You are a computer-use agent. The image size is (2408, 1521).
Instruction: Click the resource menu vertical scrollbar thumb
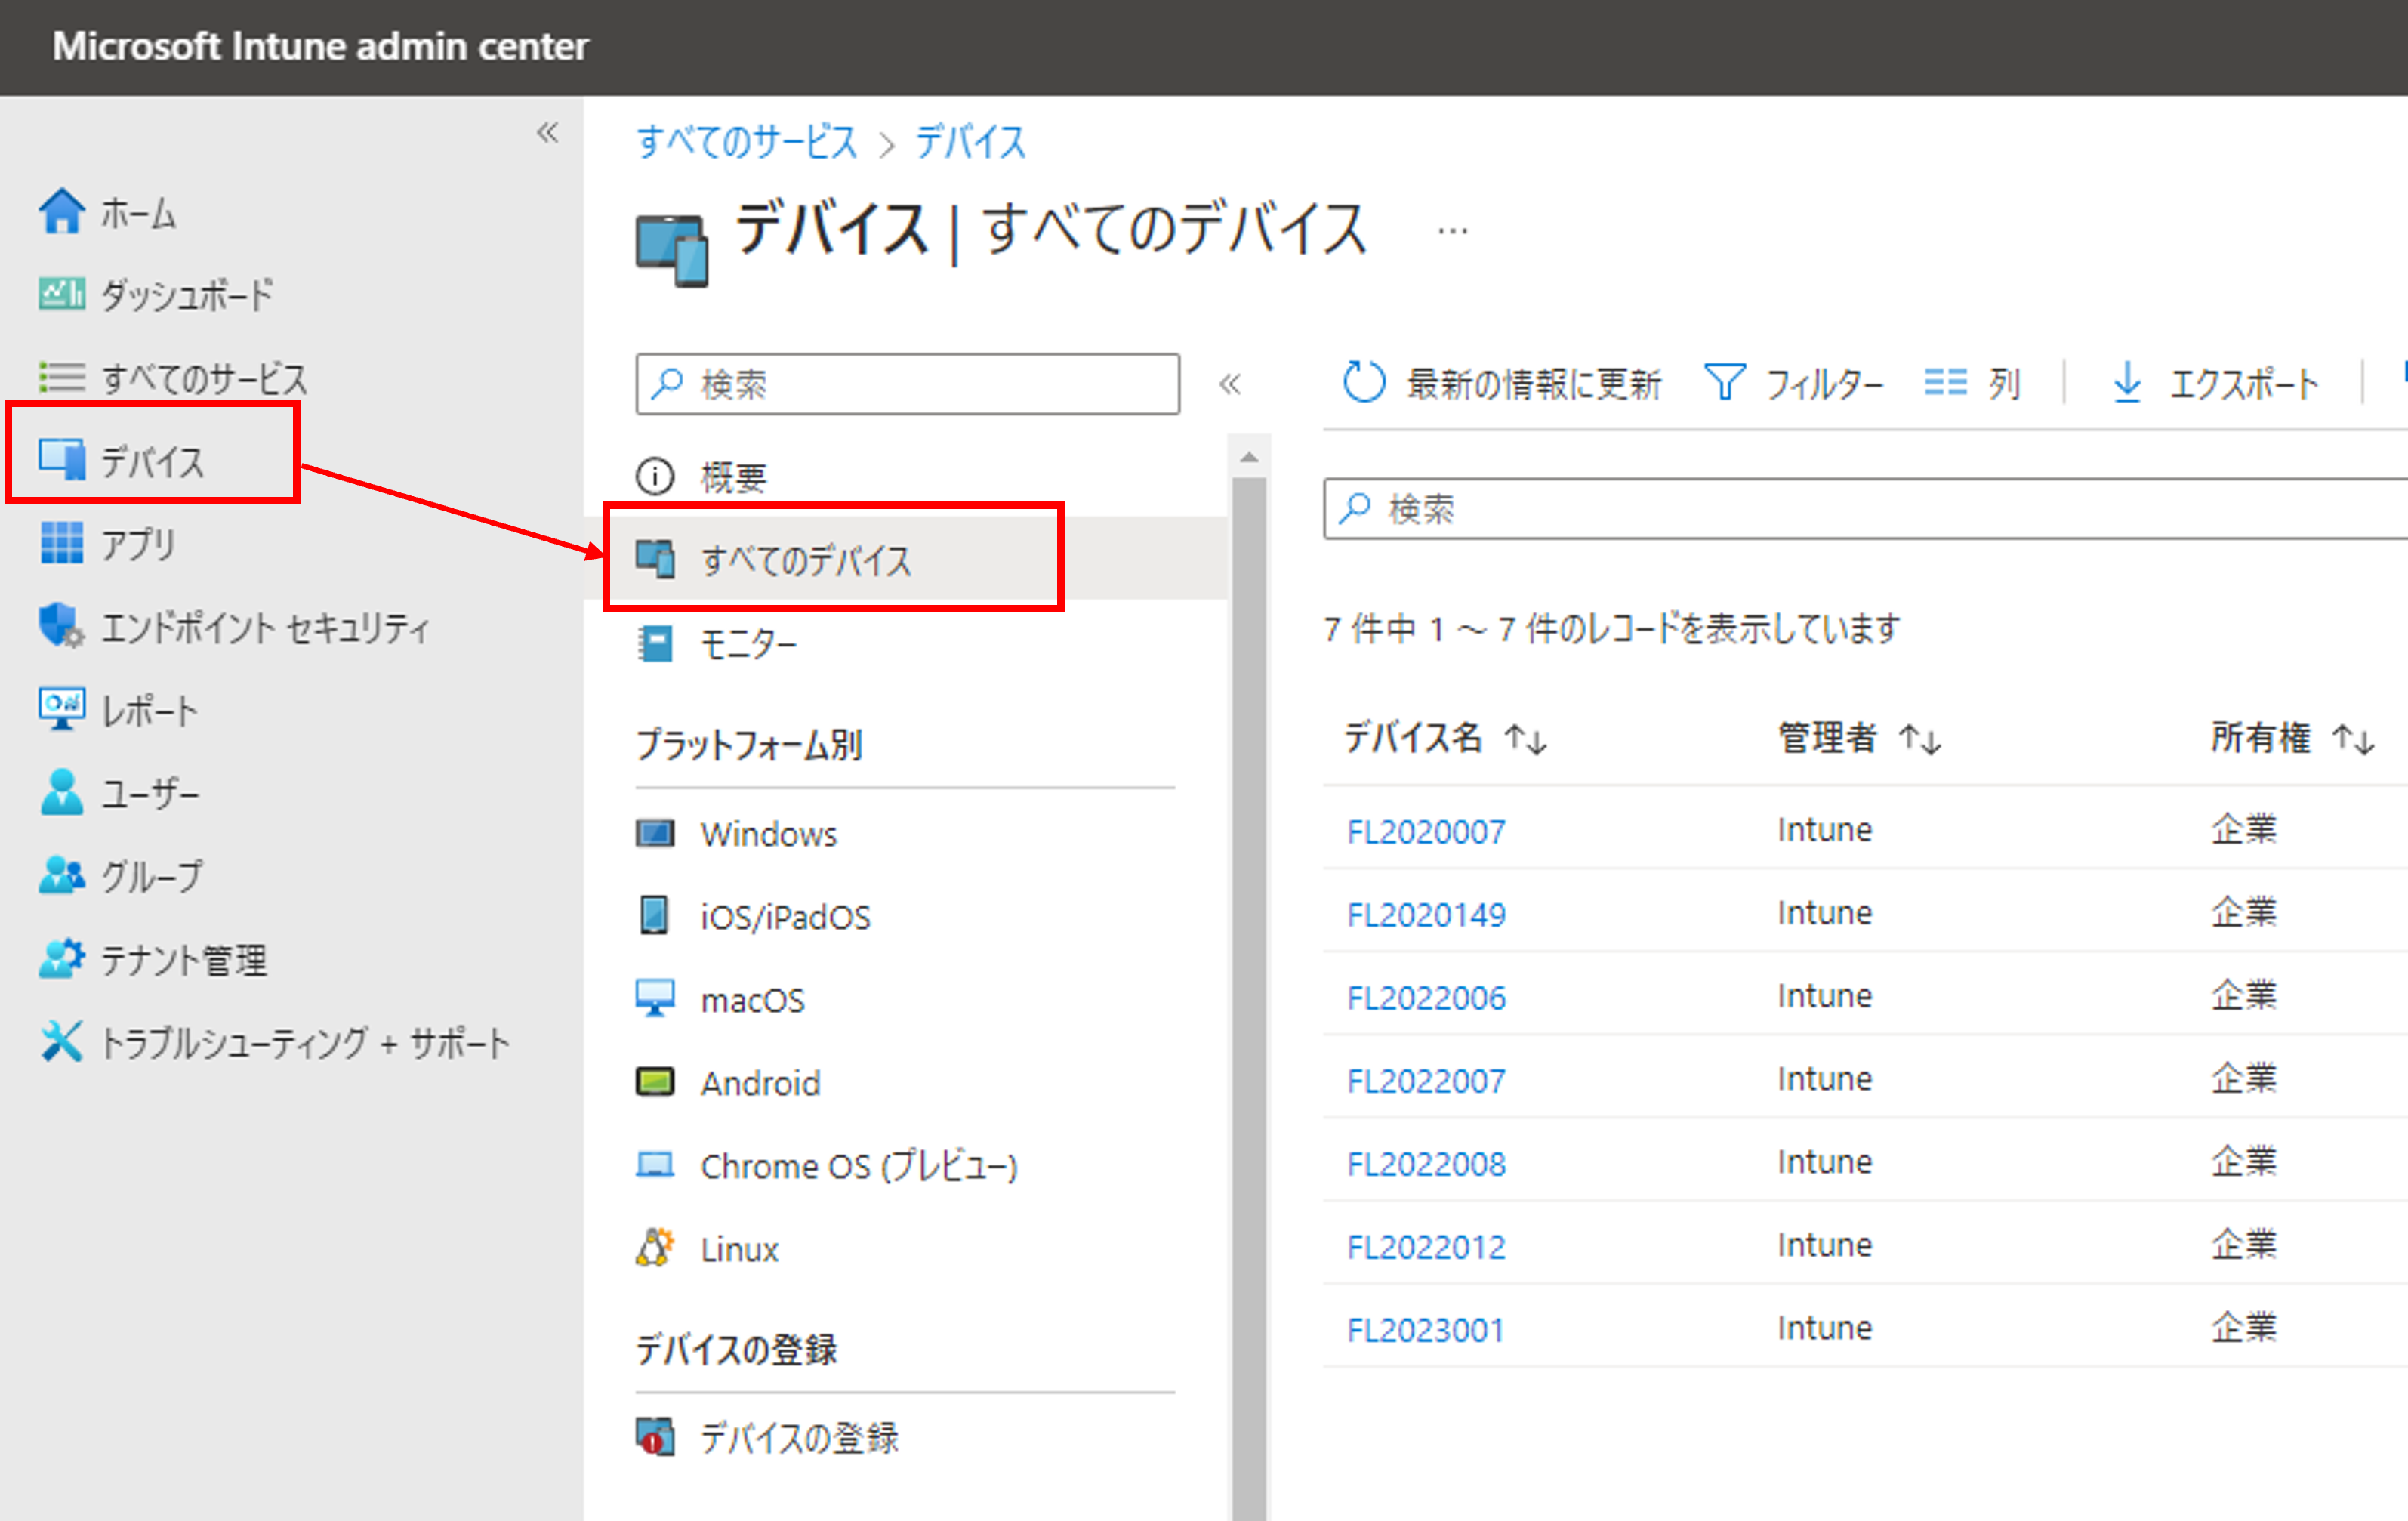tap(1249, 998)
